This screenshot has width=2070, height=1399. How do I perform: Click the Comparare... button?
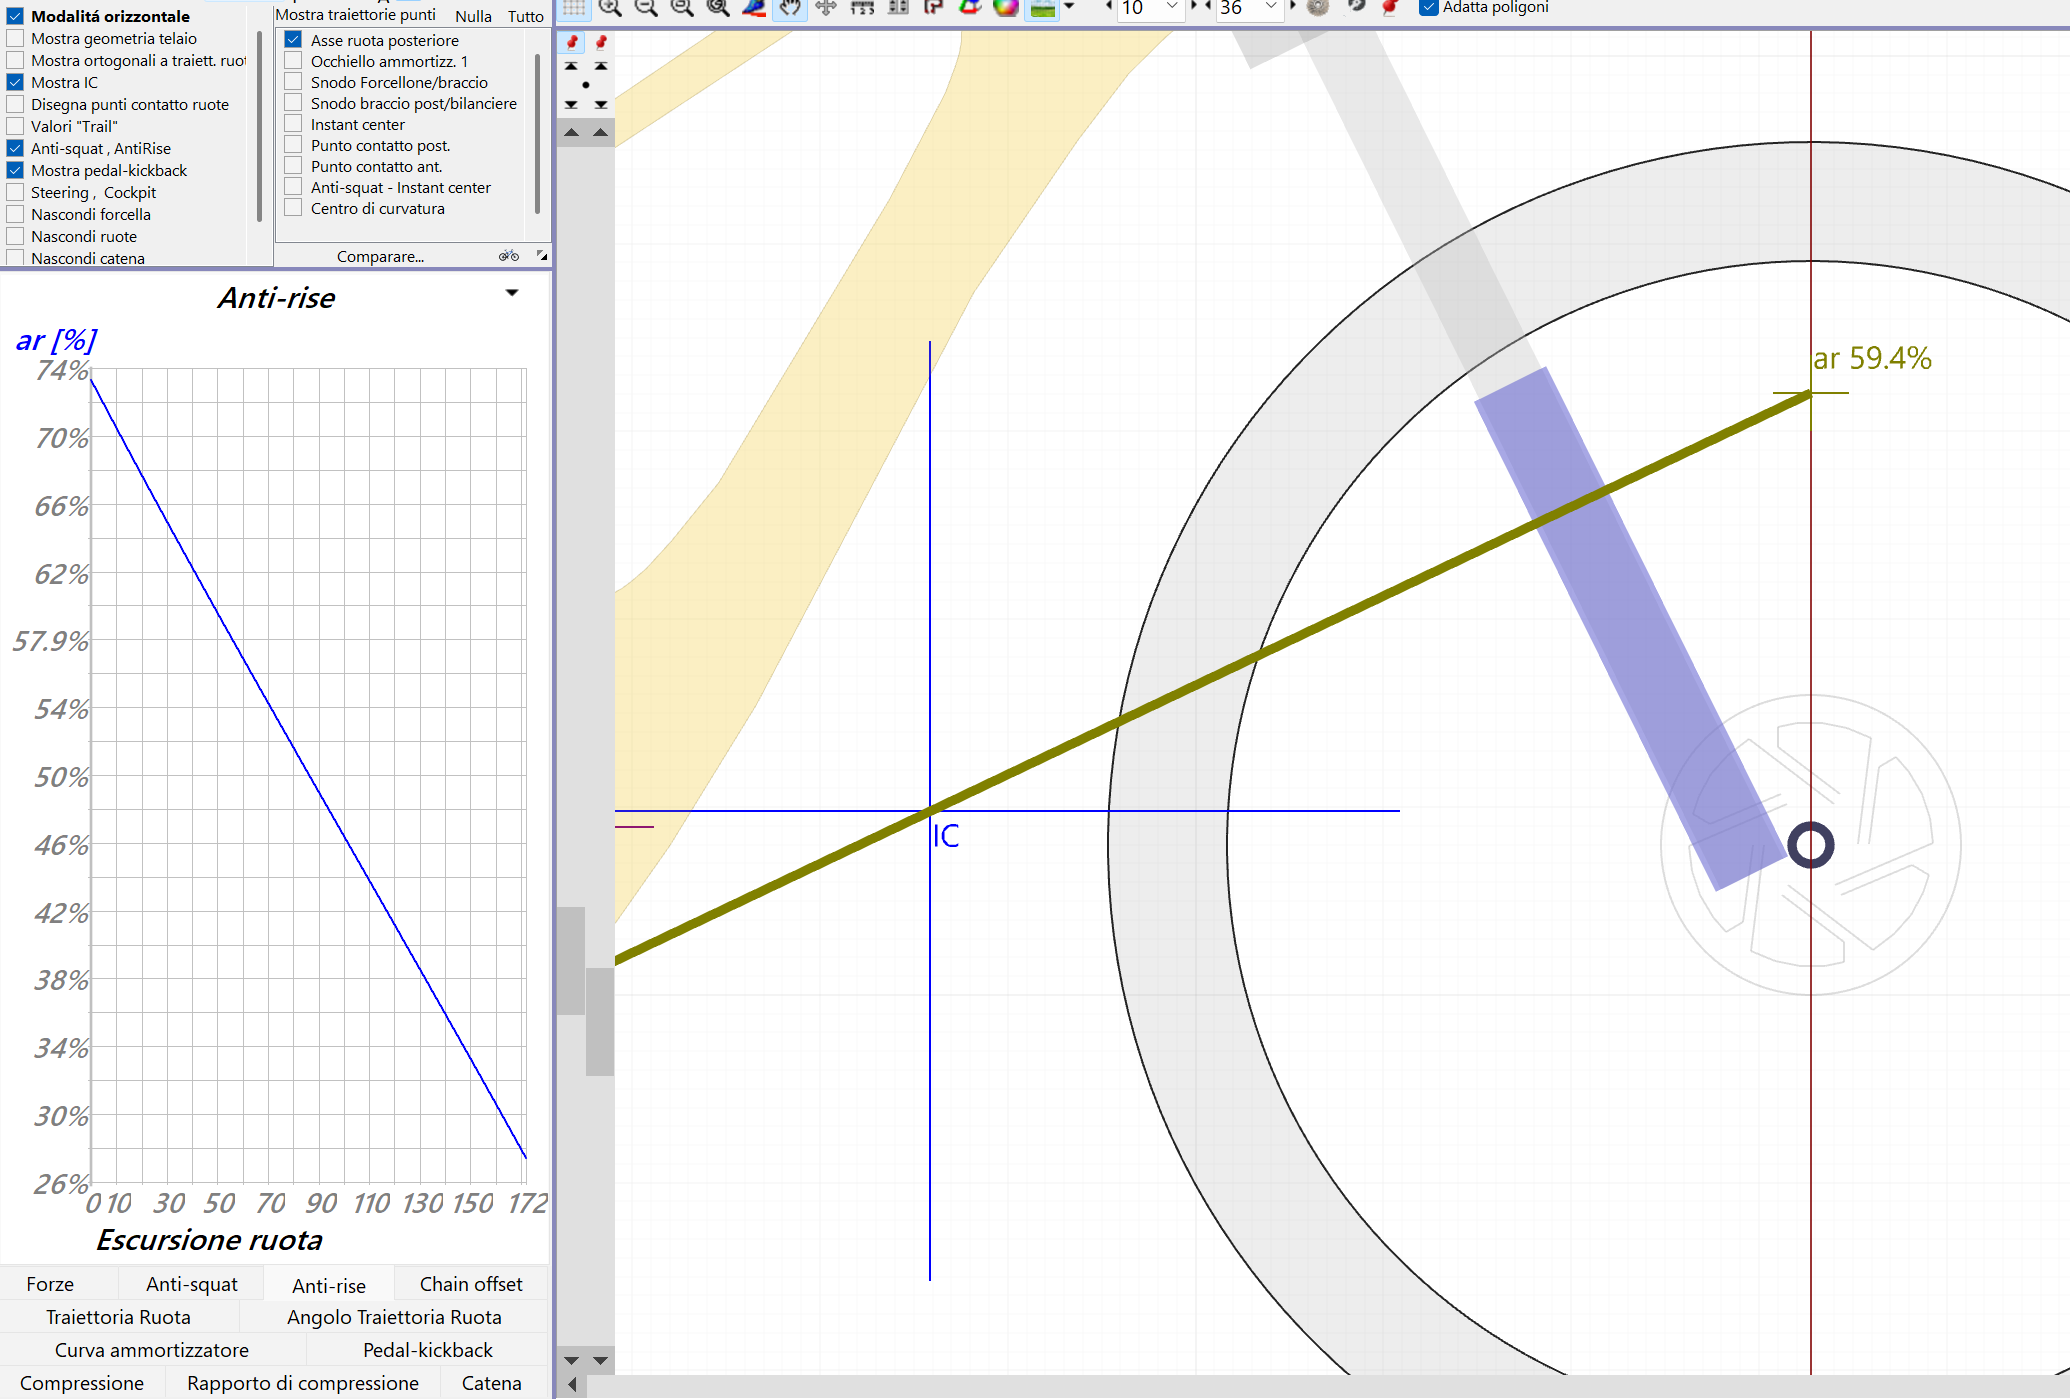tap(380, 256)
